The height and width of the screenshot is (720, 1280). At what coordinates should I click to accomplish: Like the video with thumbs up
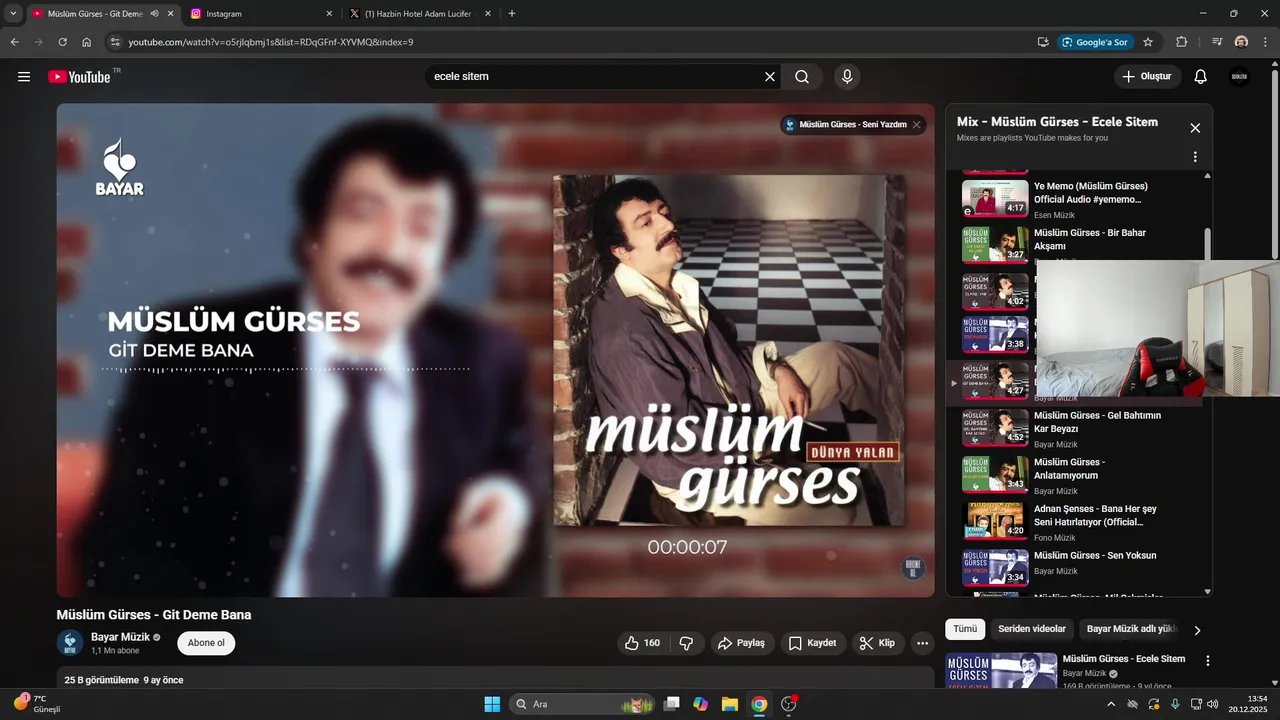tap(641, 643)
